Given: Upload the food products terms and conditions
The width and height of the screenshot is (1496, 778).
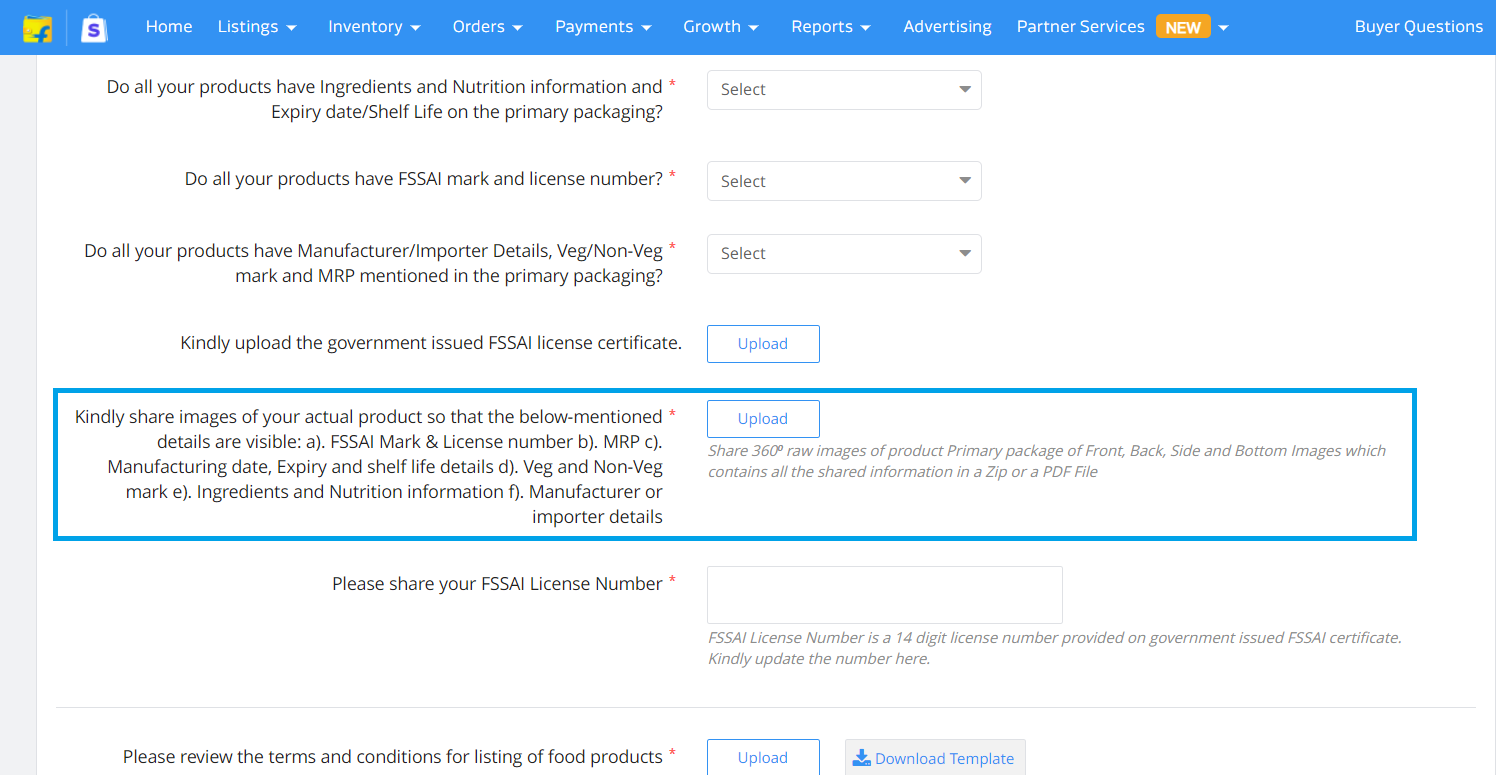Looking at the screenshot, I should point(763,758).
